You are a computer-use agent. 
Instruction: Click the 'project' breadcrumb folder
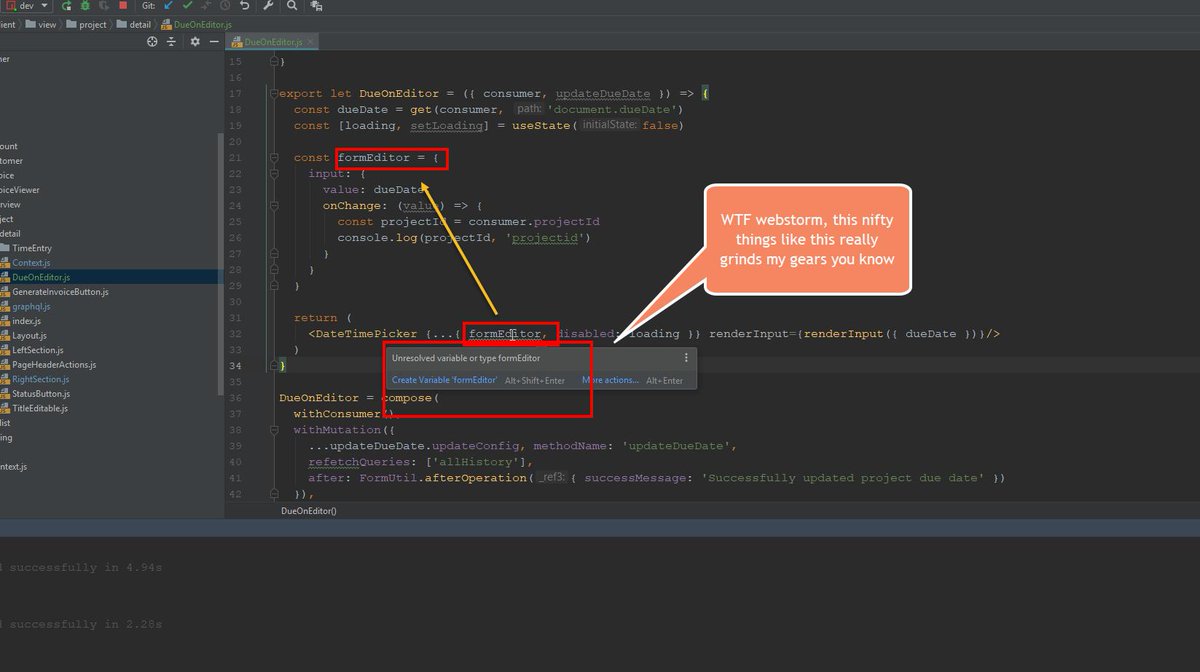pyautogui.click(x=86, y=24)
